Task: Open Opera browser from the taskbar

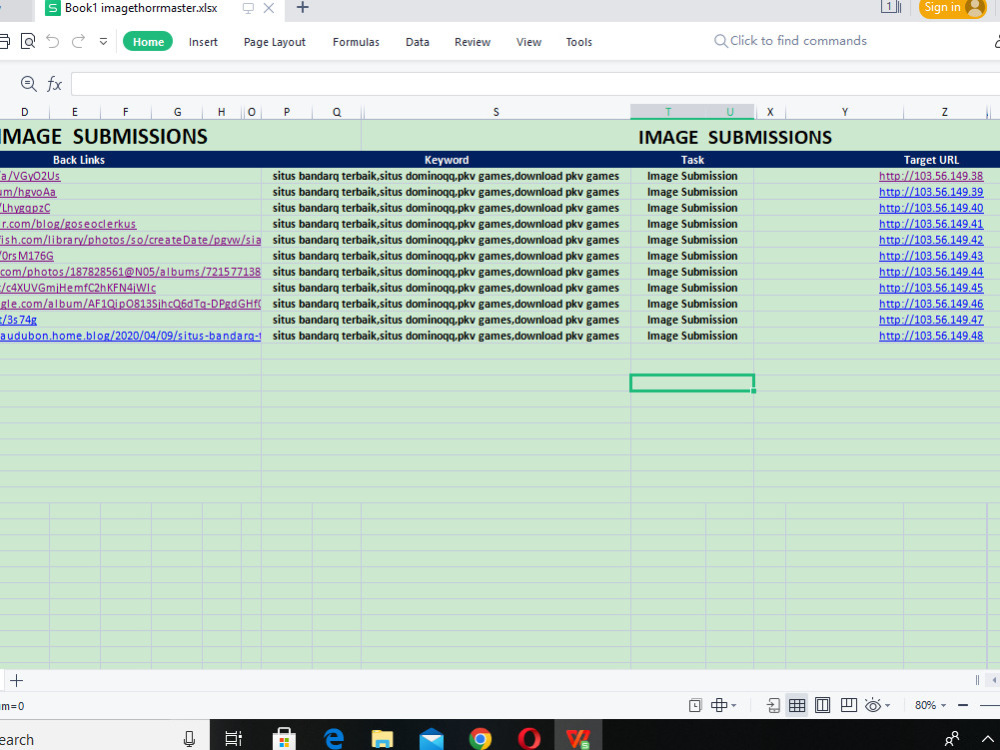Action: pos(529,739)
